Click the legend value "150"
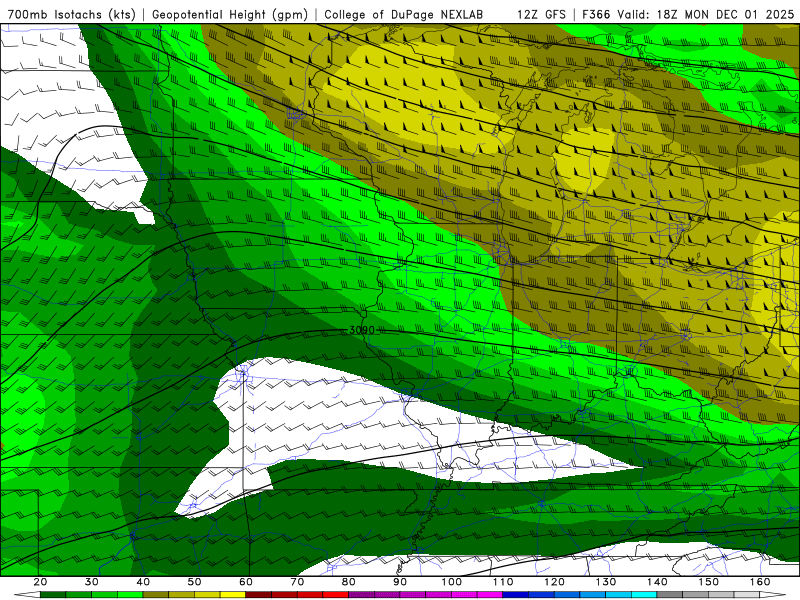Screen dimensions: 800x600 (x=709, y=582)
